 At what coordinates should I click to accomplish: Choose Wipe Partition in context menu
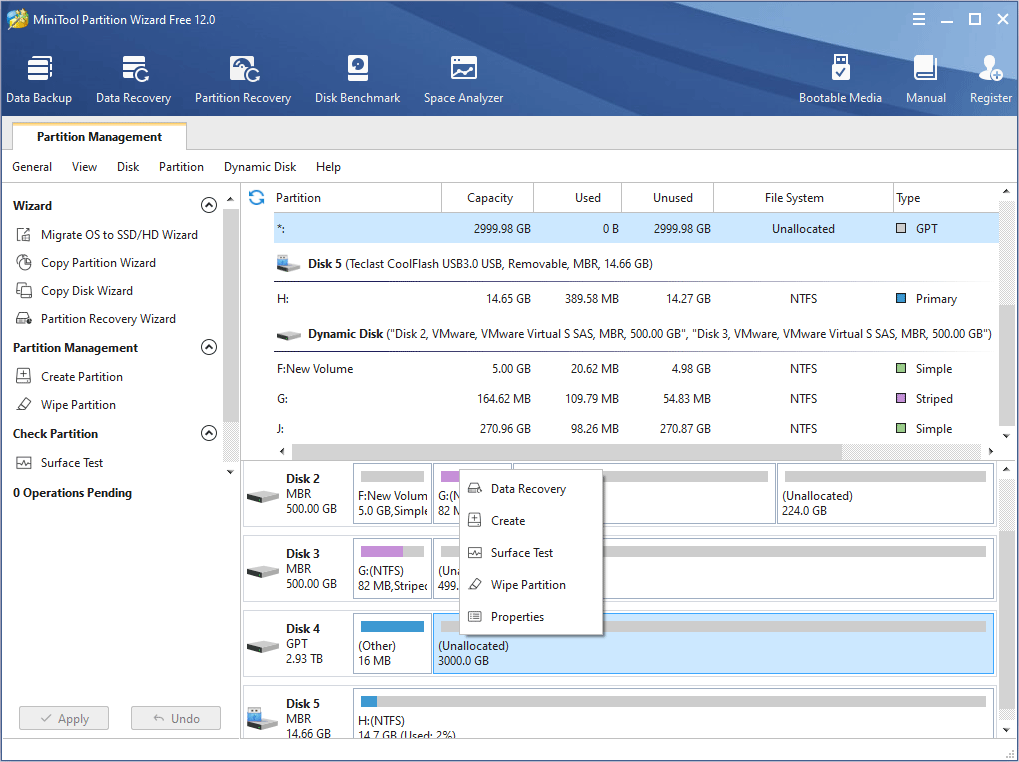click(531, 584)
